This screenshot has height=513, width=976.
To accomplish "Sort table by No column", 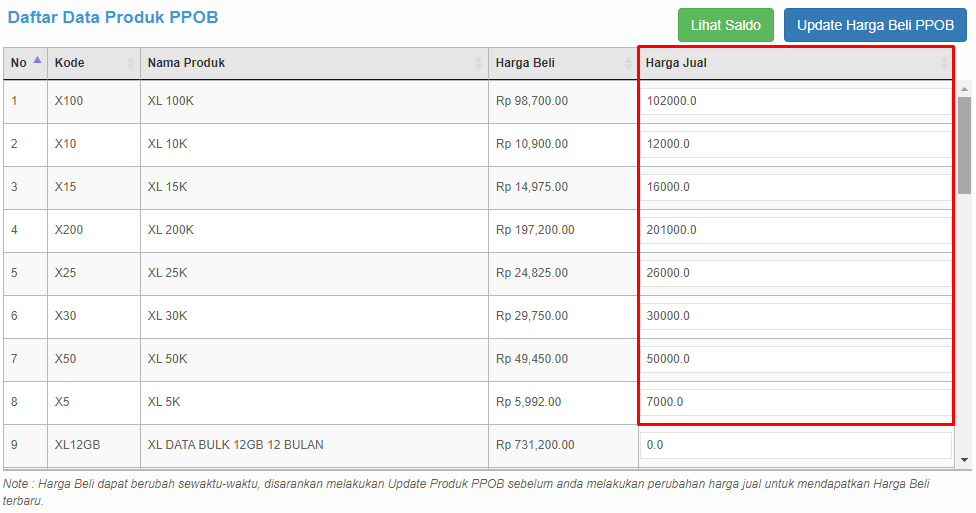I will tap(26, 63).
